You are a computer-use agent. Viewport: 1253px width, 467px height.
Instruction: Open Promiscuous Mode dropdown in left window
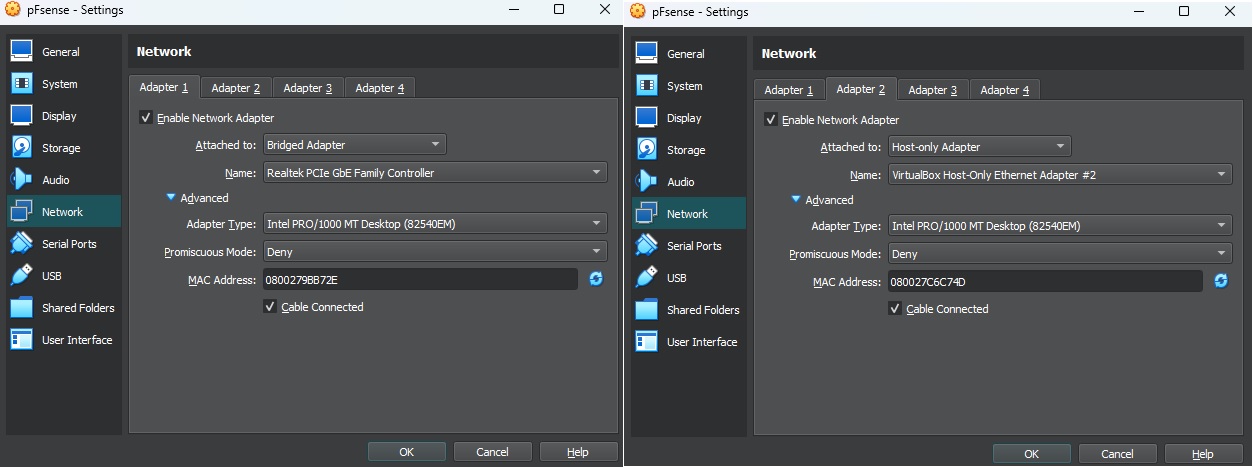click(x=435, y=252)
